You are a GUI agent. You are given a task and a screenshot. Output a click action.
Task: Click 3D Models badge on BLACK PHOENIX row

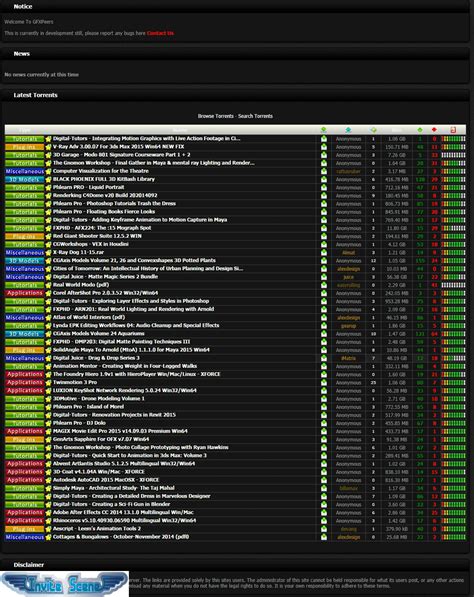pyautogui.click(x=24, y=179)
